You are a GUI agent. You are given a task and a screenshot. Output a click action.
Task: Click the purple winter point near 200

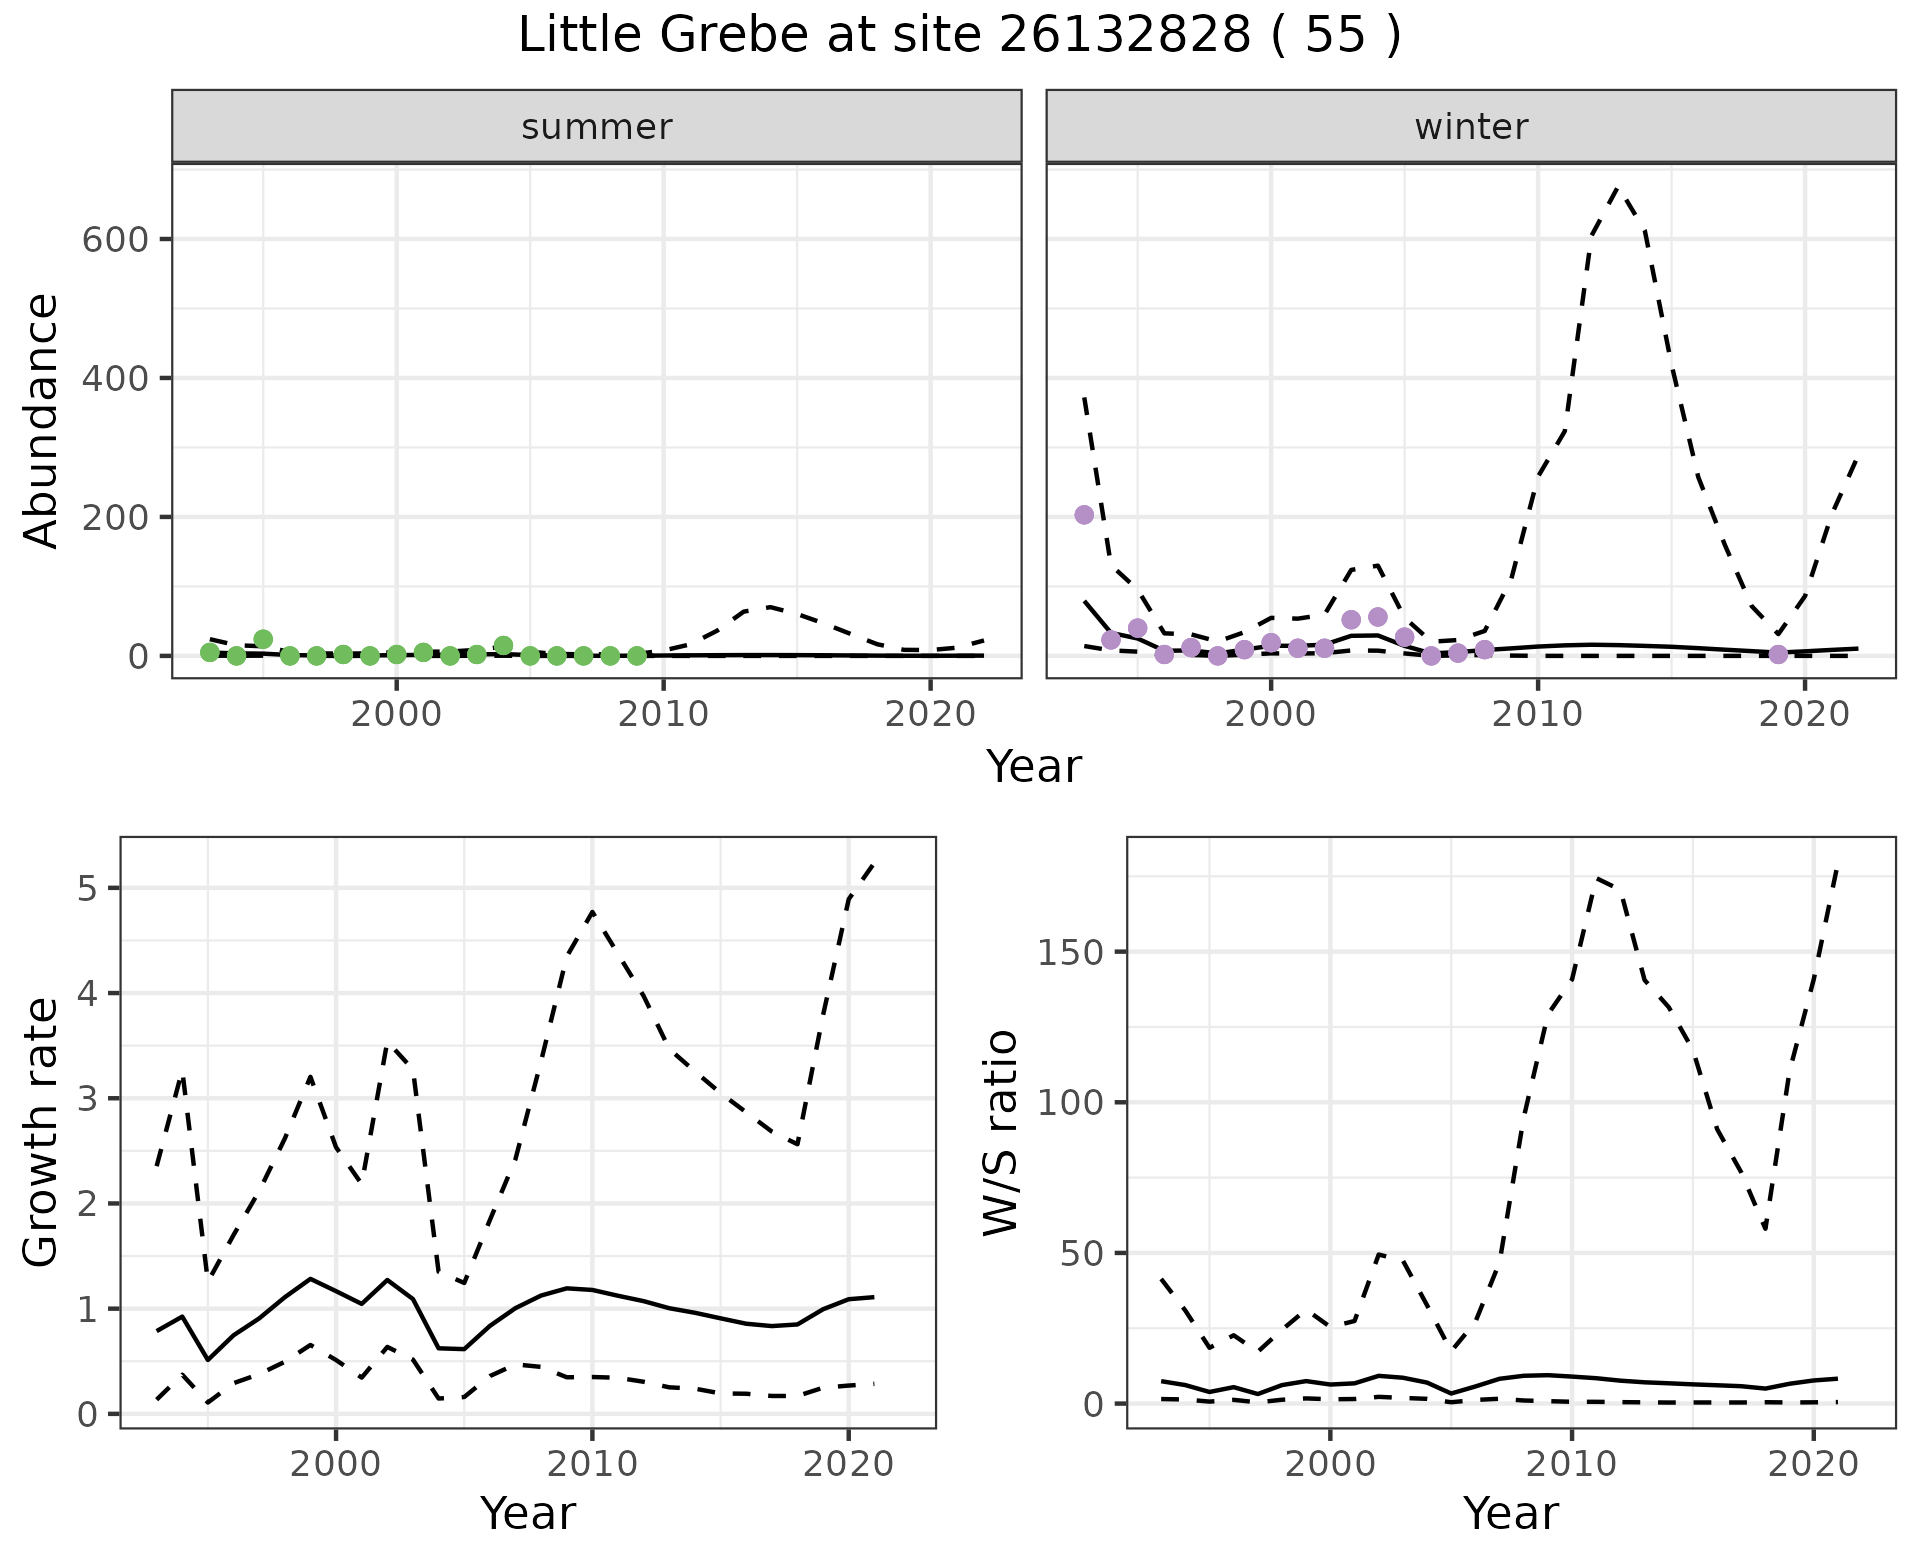pos(1084,515)
